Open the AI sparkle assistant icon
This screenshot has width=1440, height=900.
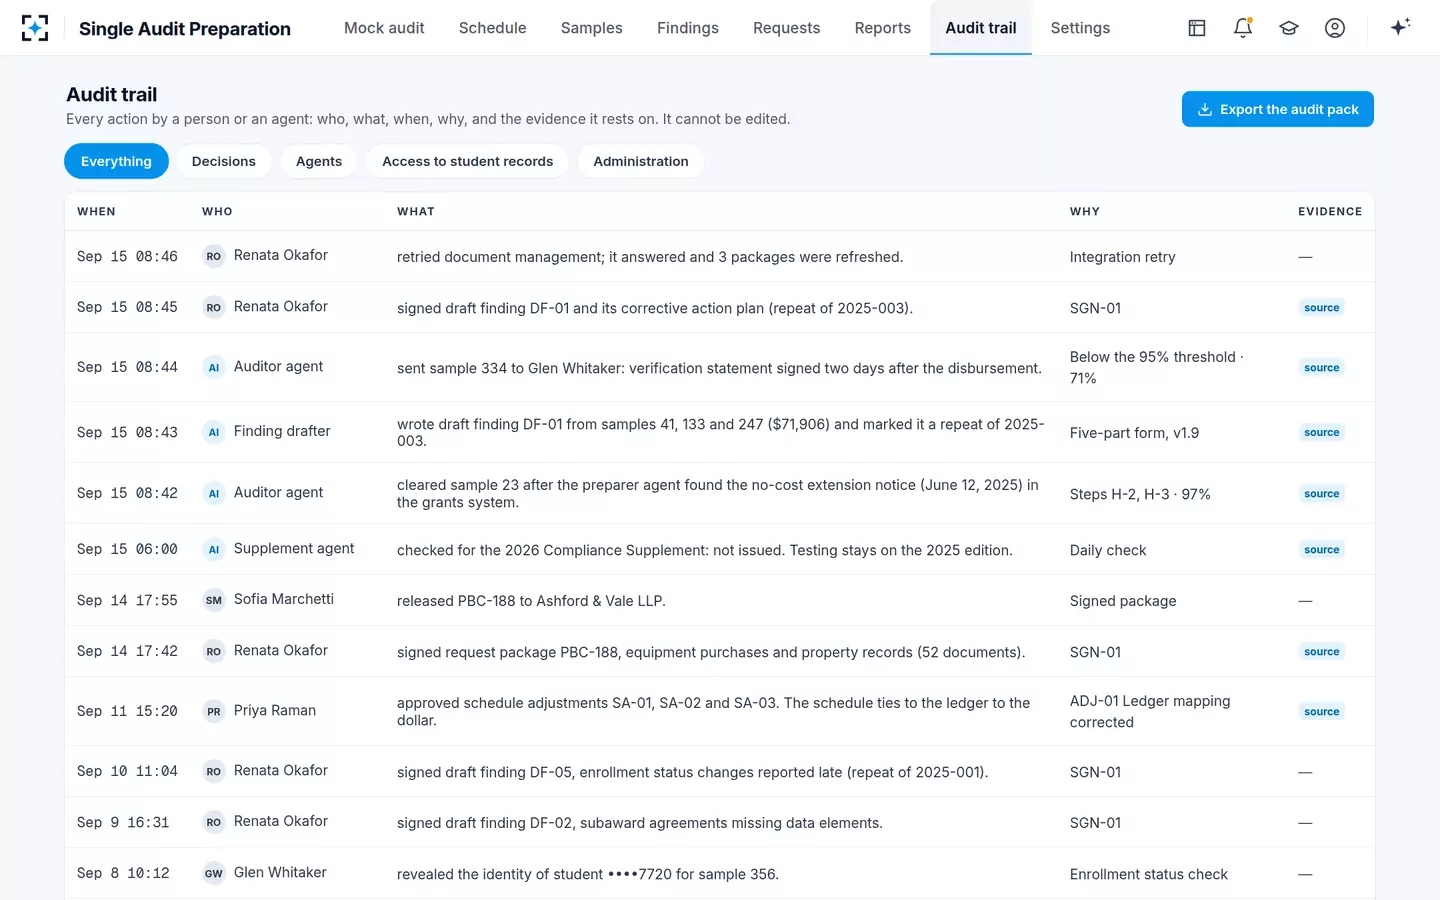pos(1400,27)
